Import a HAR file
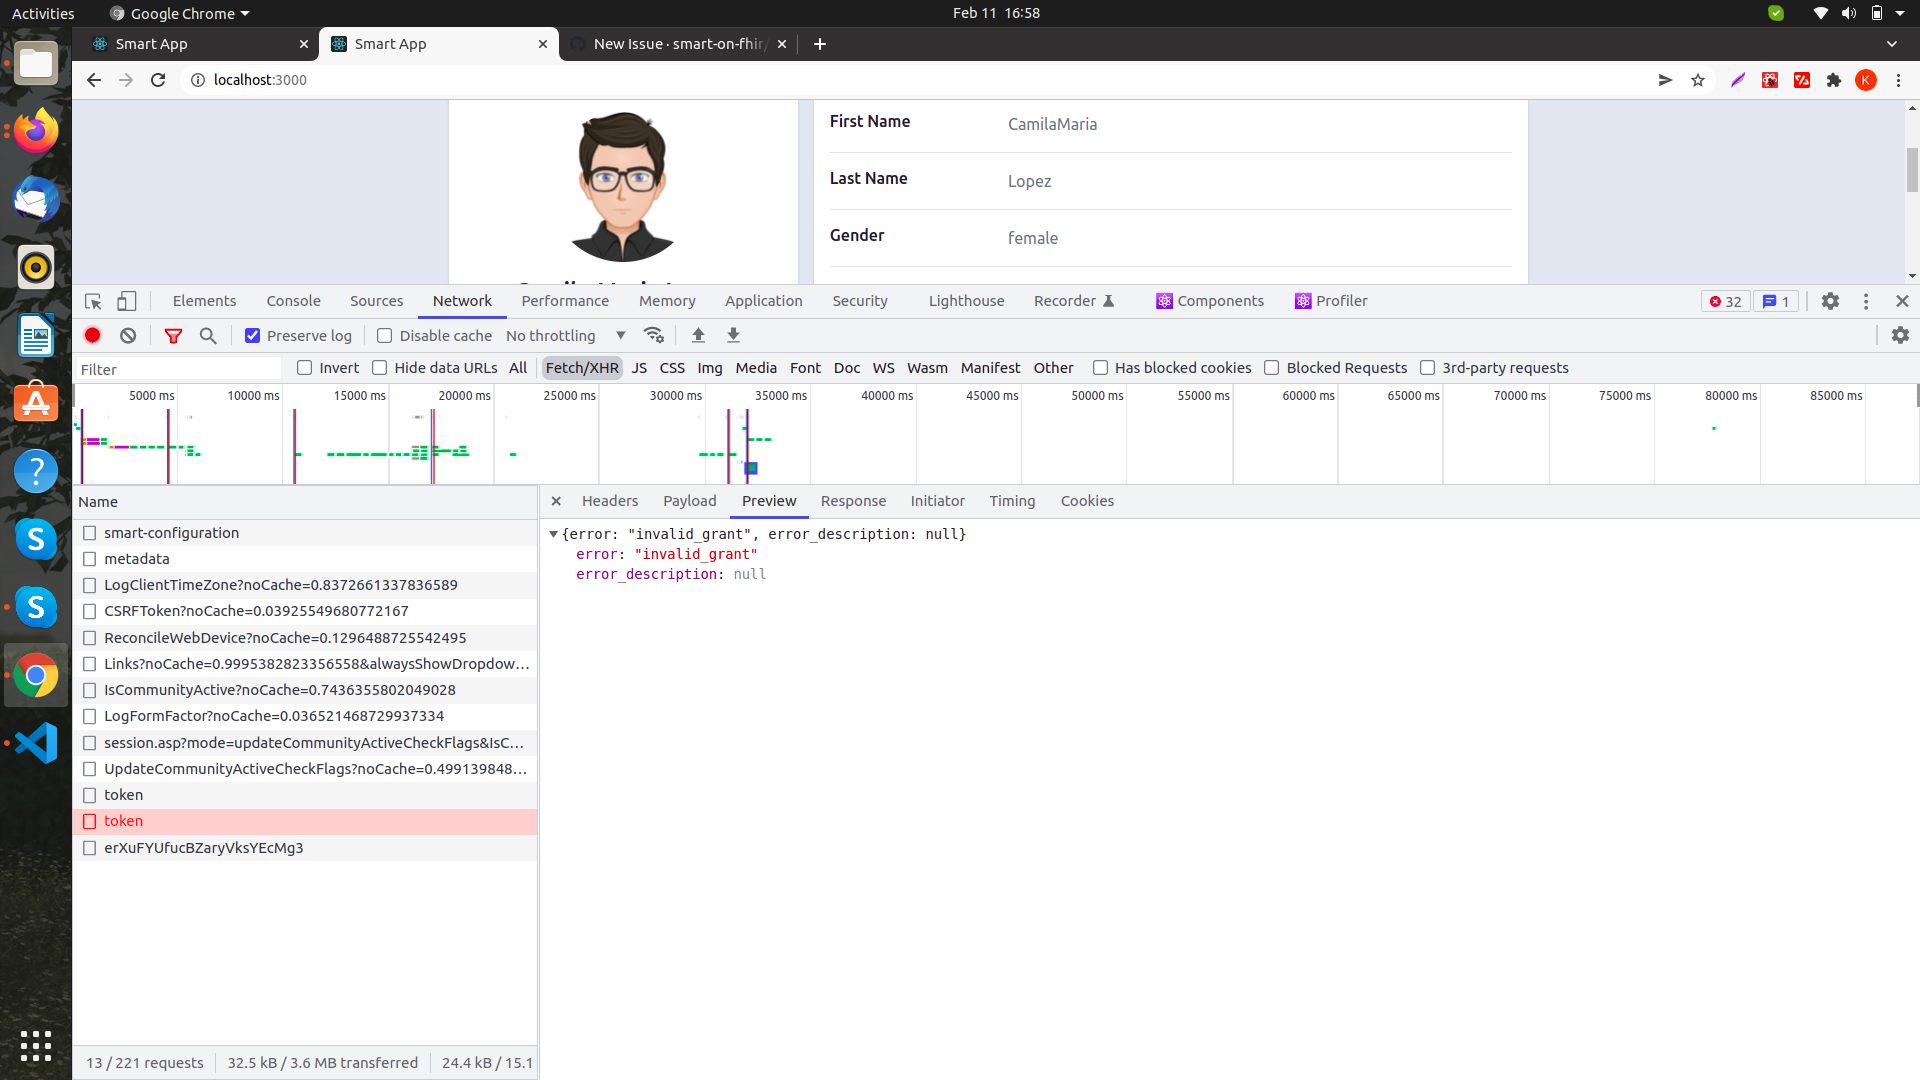Viewport: 1920px width, 1080px height. pos(698,335)
